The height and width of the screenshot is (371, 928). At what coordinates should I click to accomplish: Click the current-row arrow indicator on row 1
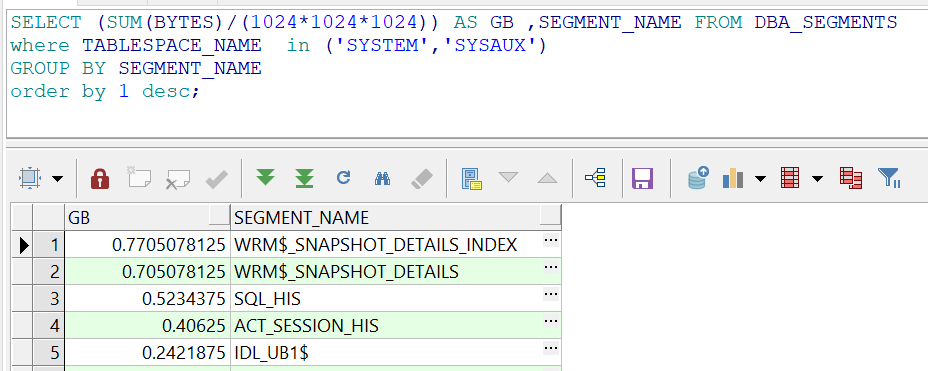coord(24,244)
